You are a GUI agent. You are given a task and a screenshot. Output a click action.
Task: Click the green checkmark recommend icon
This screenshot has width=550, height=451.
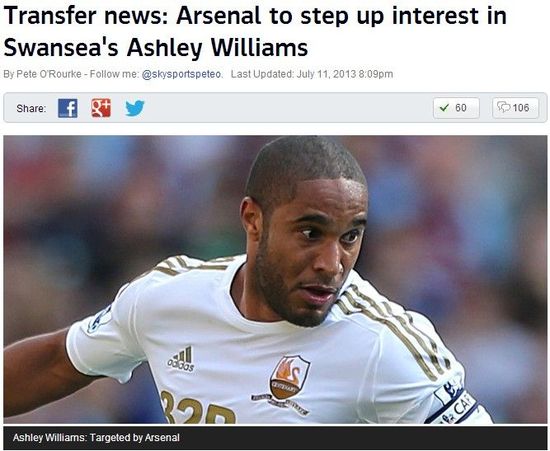(x=444, y=108)
